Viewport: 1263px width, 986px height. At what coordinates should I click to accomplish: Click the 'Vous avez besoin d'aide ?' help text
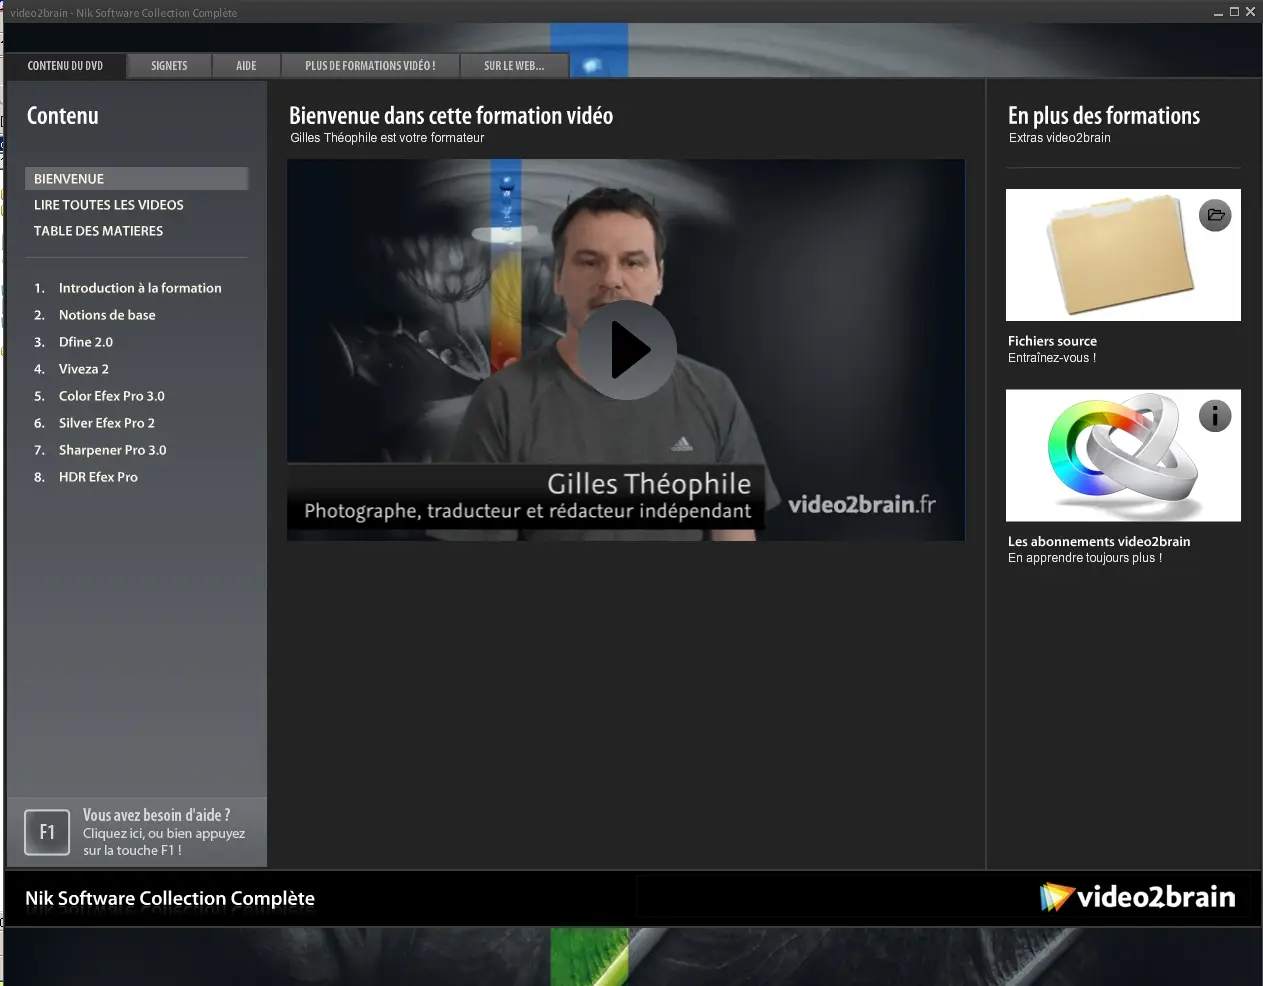[156, 815]
